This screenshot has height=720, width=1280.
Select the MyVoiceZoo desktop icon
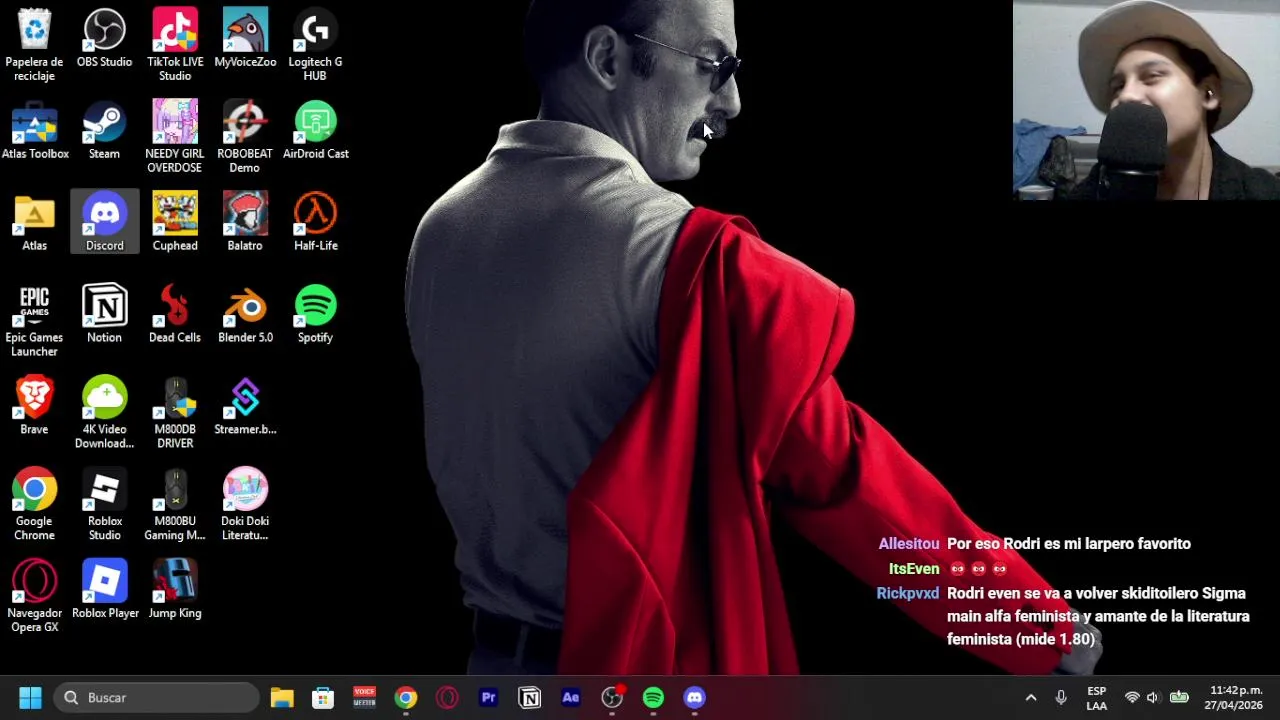(x=245, y=40)
